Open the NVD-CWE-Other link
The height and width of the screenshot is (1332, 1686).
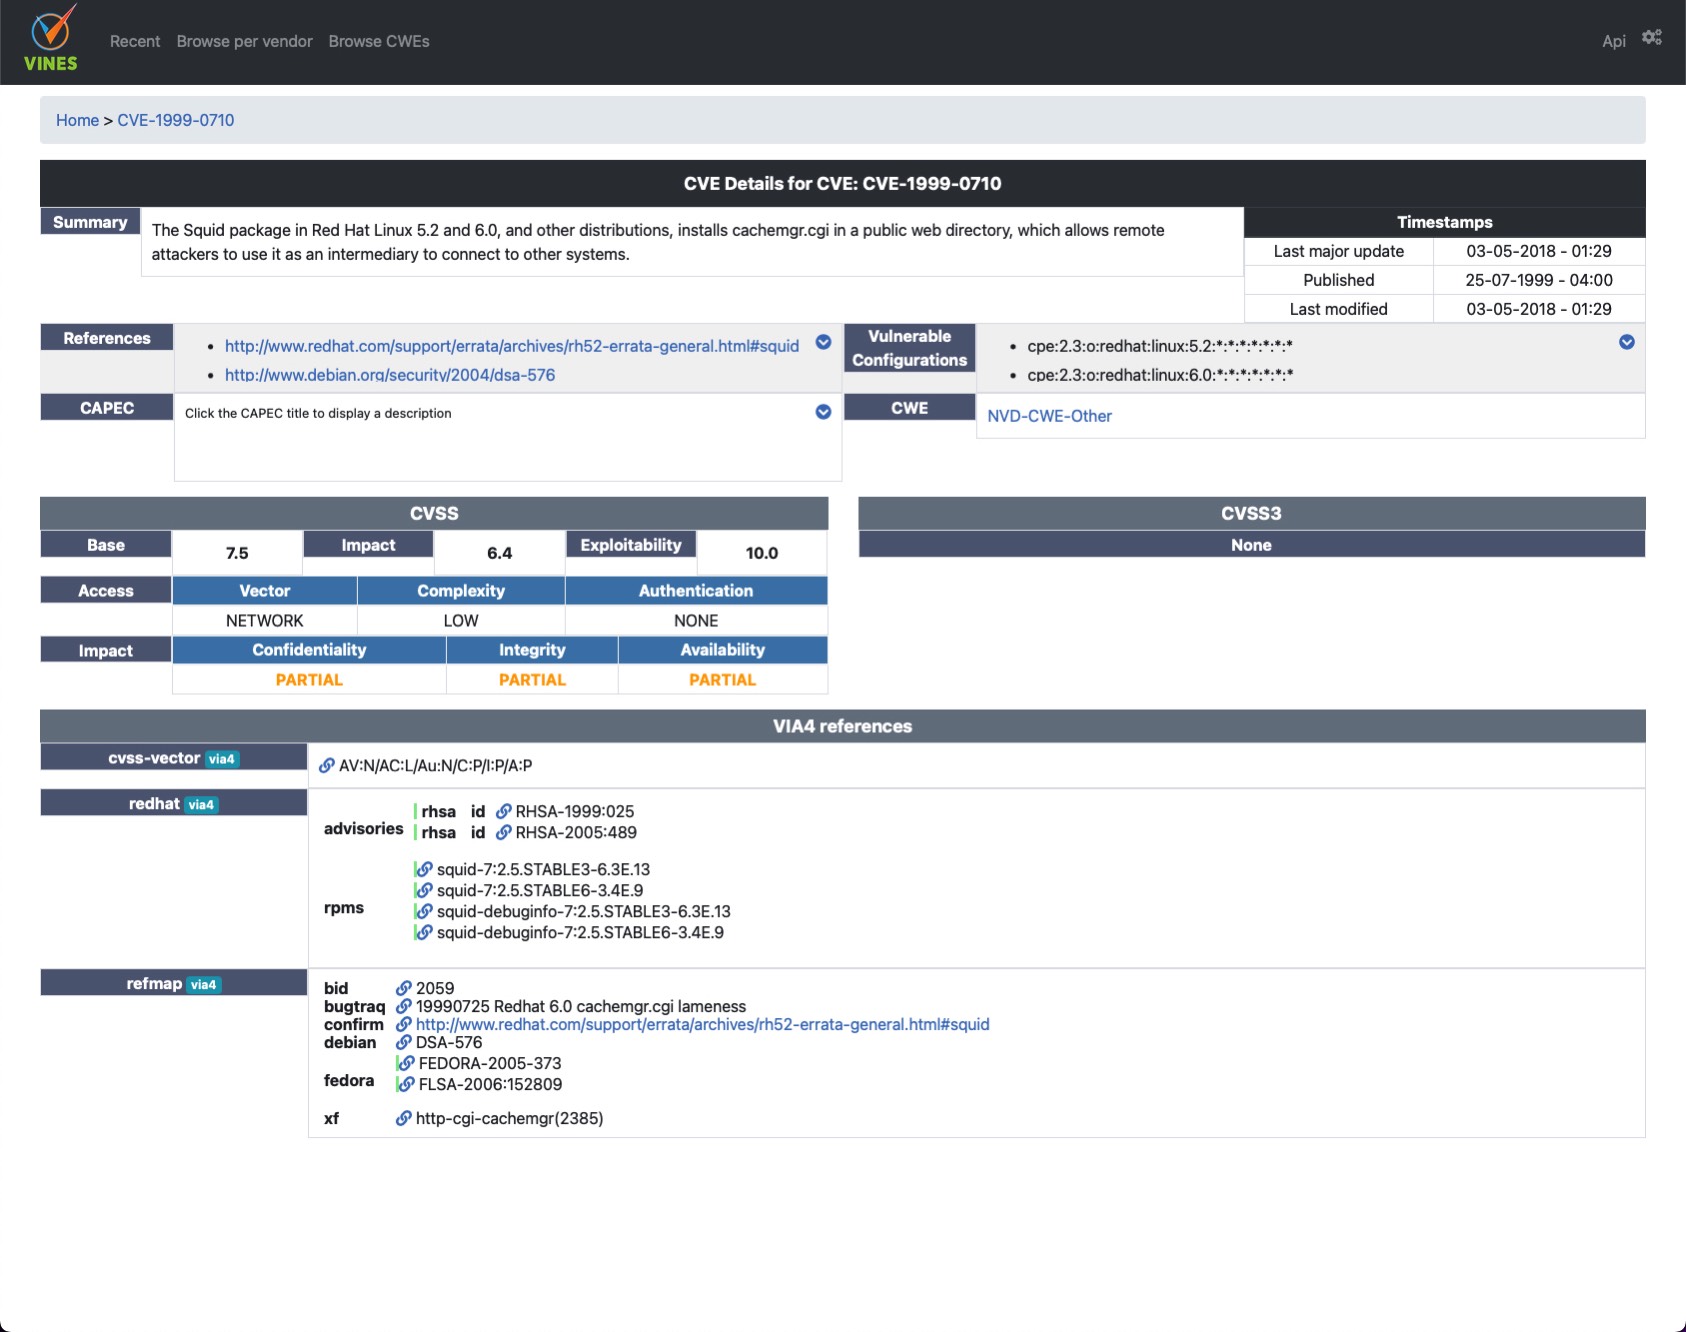pyautogui.click(x=1050, y=416)
